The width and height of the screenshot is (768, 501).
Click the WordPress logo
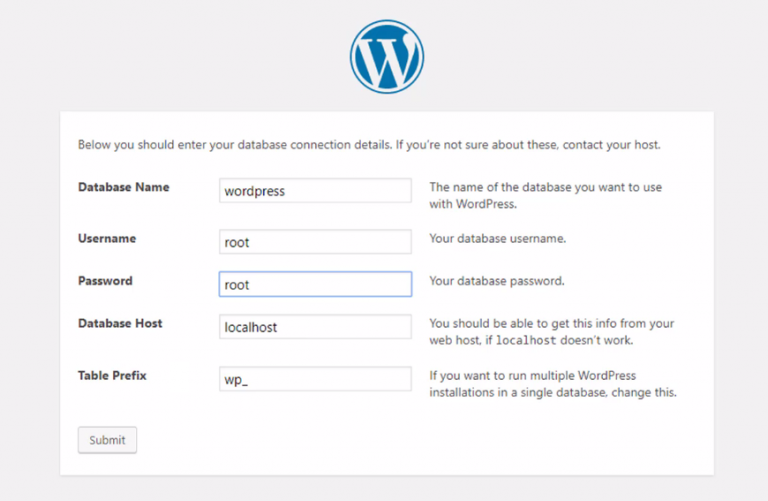[x=387, y=57]
